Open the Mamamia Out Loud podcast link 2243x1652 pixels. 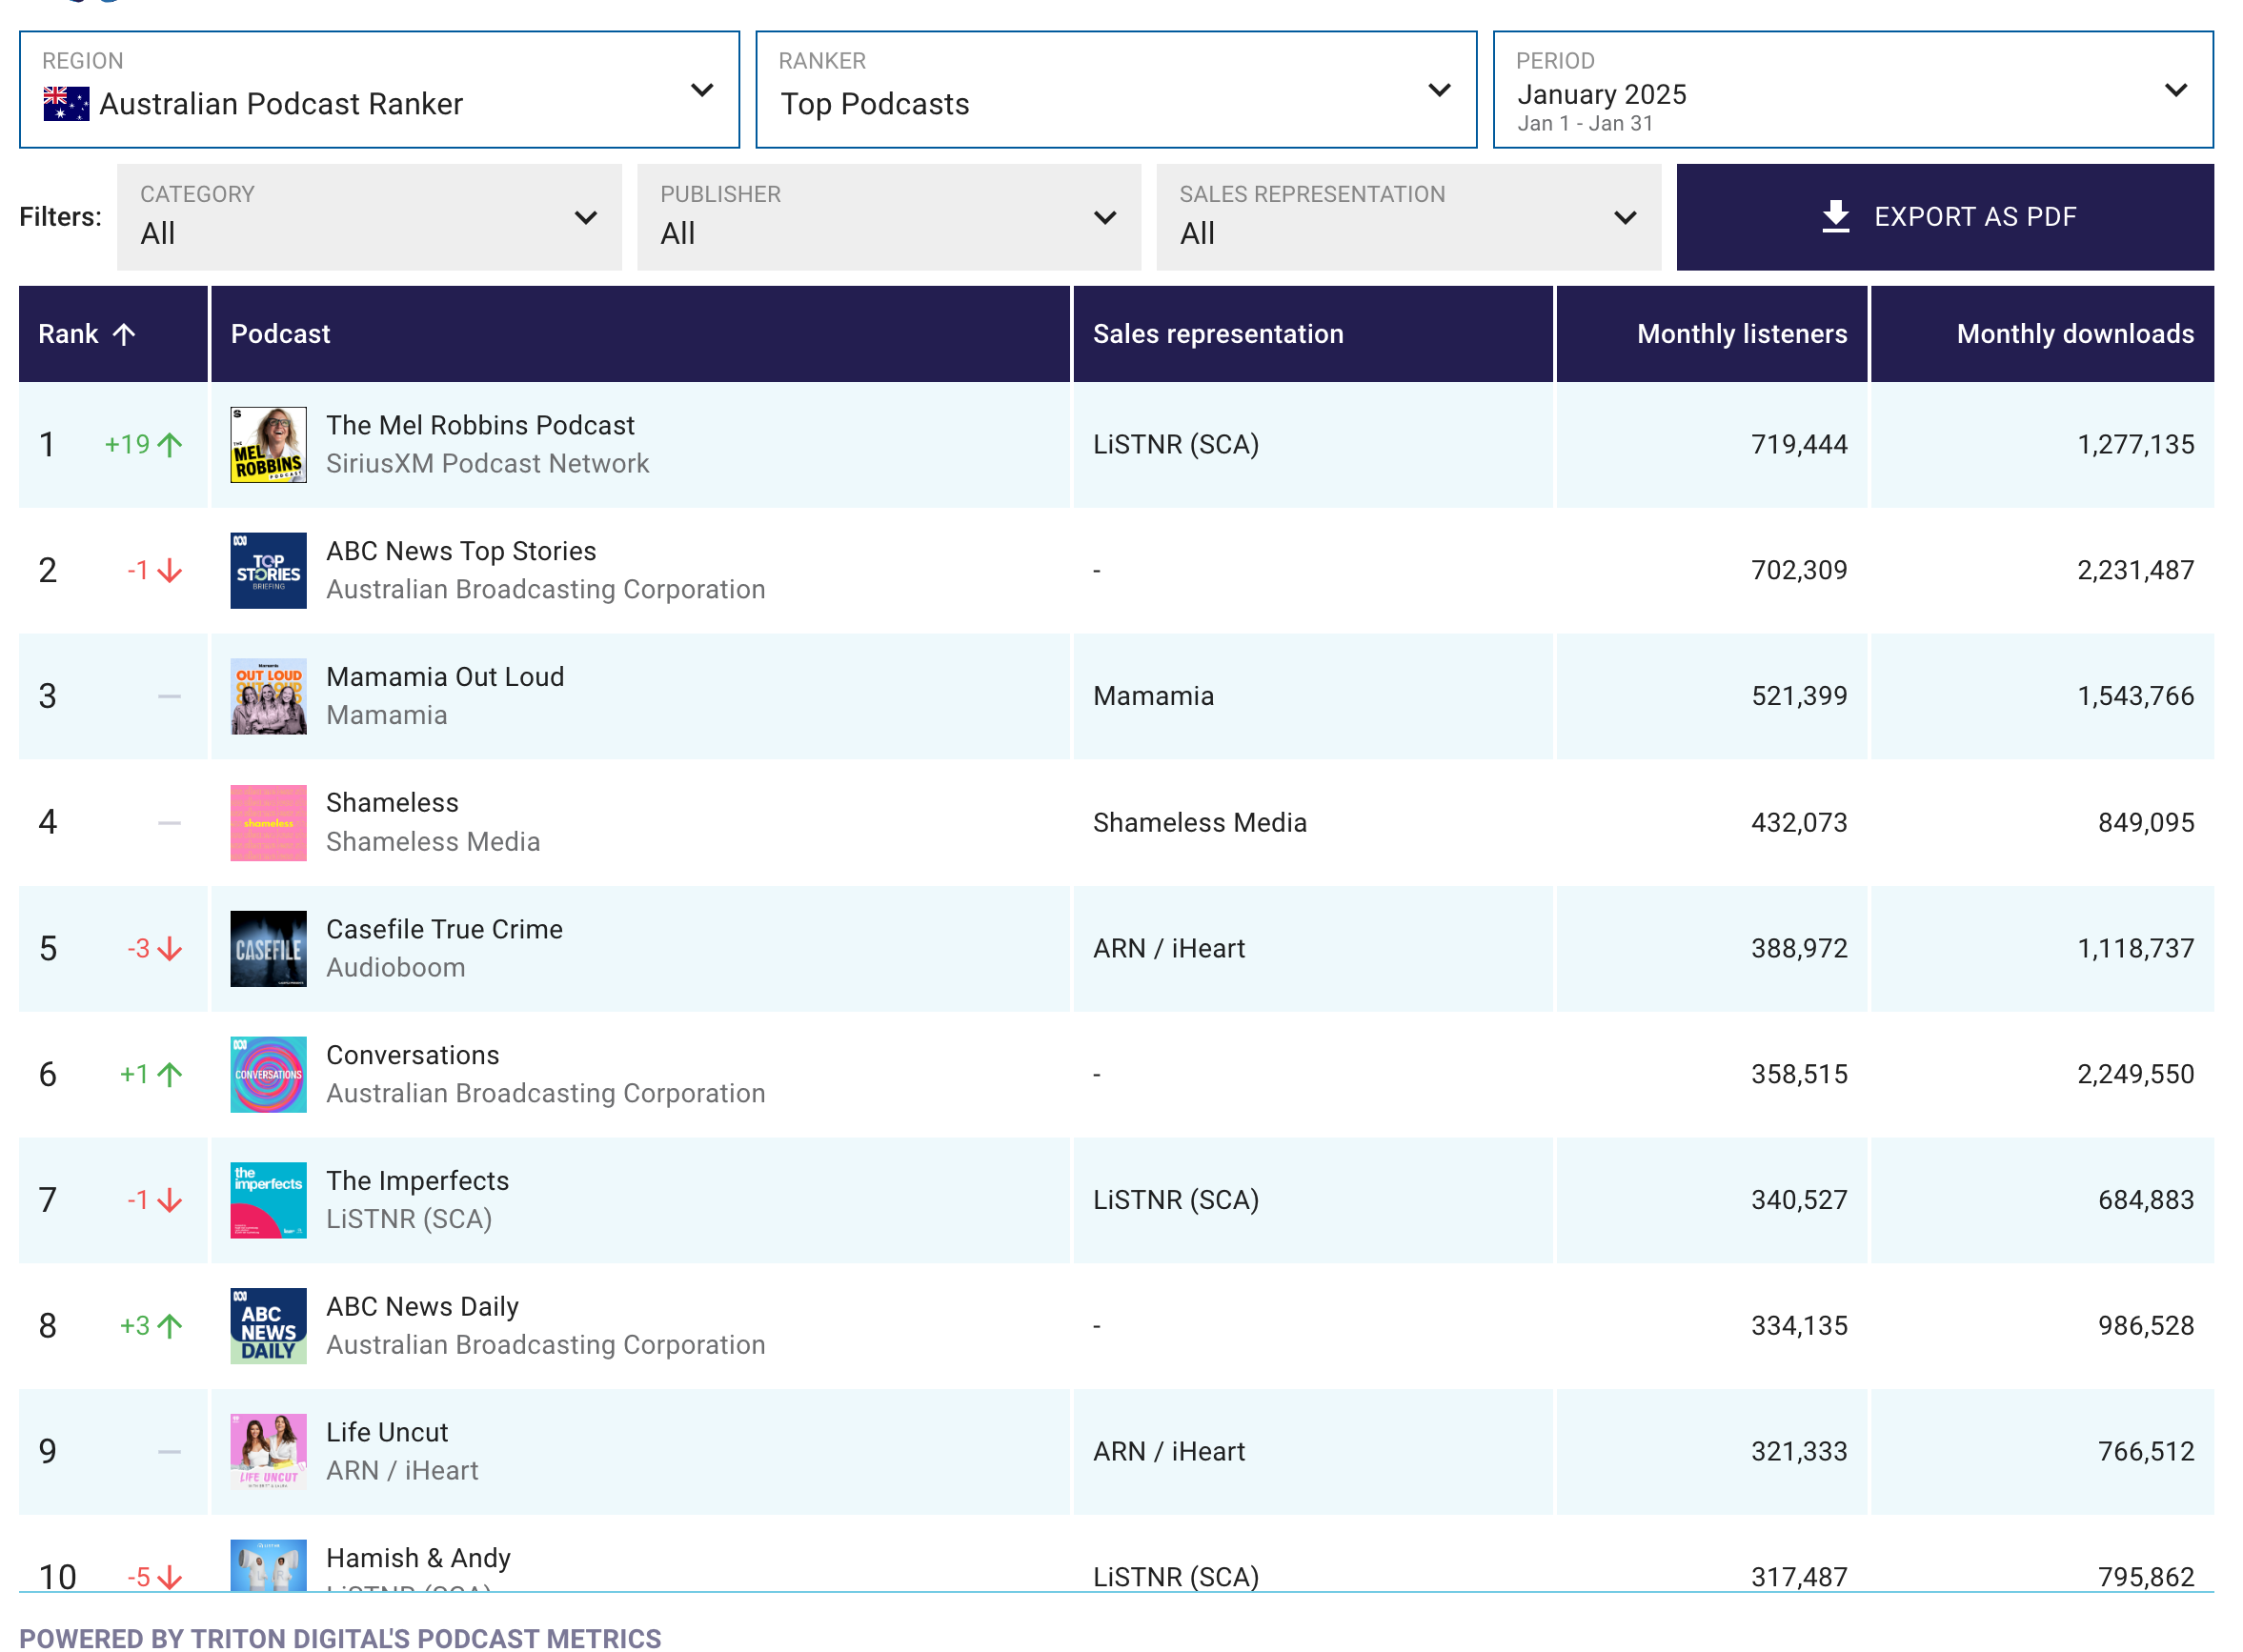point(445,677)
